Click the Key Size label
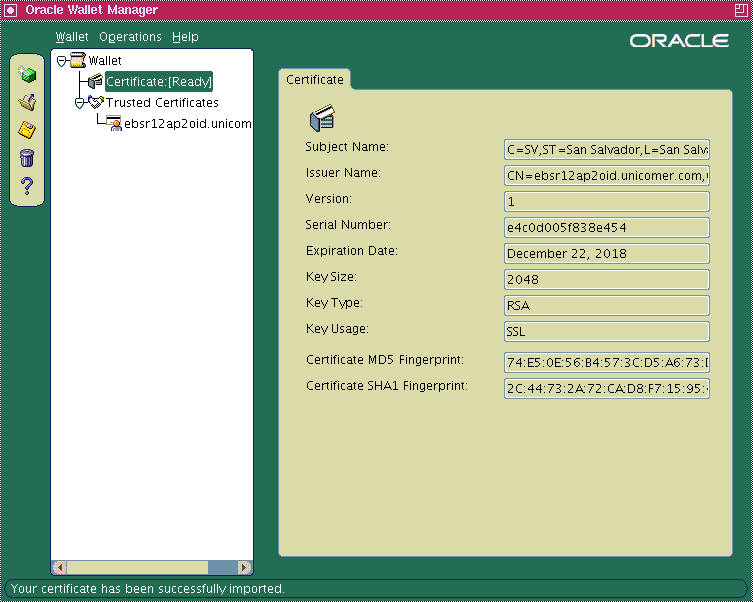Viewport: 753px width, 602px height. [x=331, y=277]
